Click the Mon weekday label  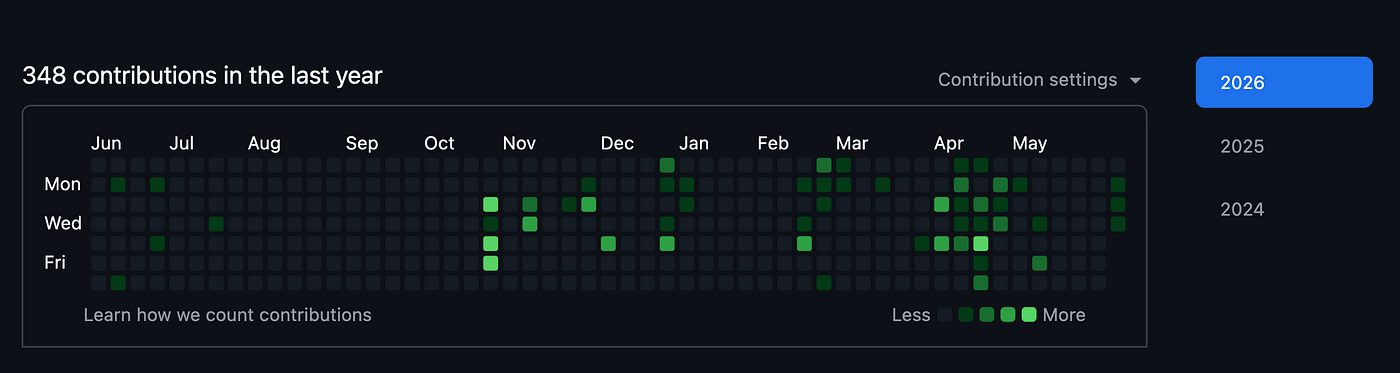63,184
